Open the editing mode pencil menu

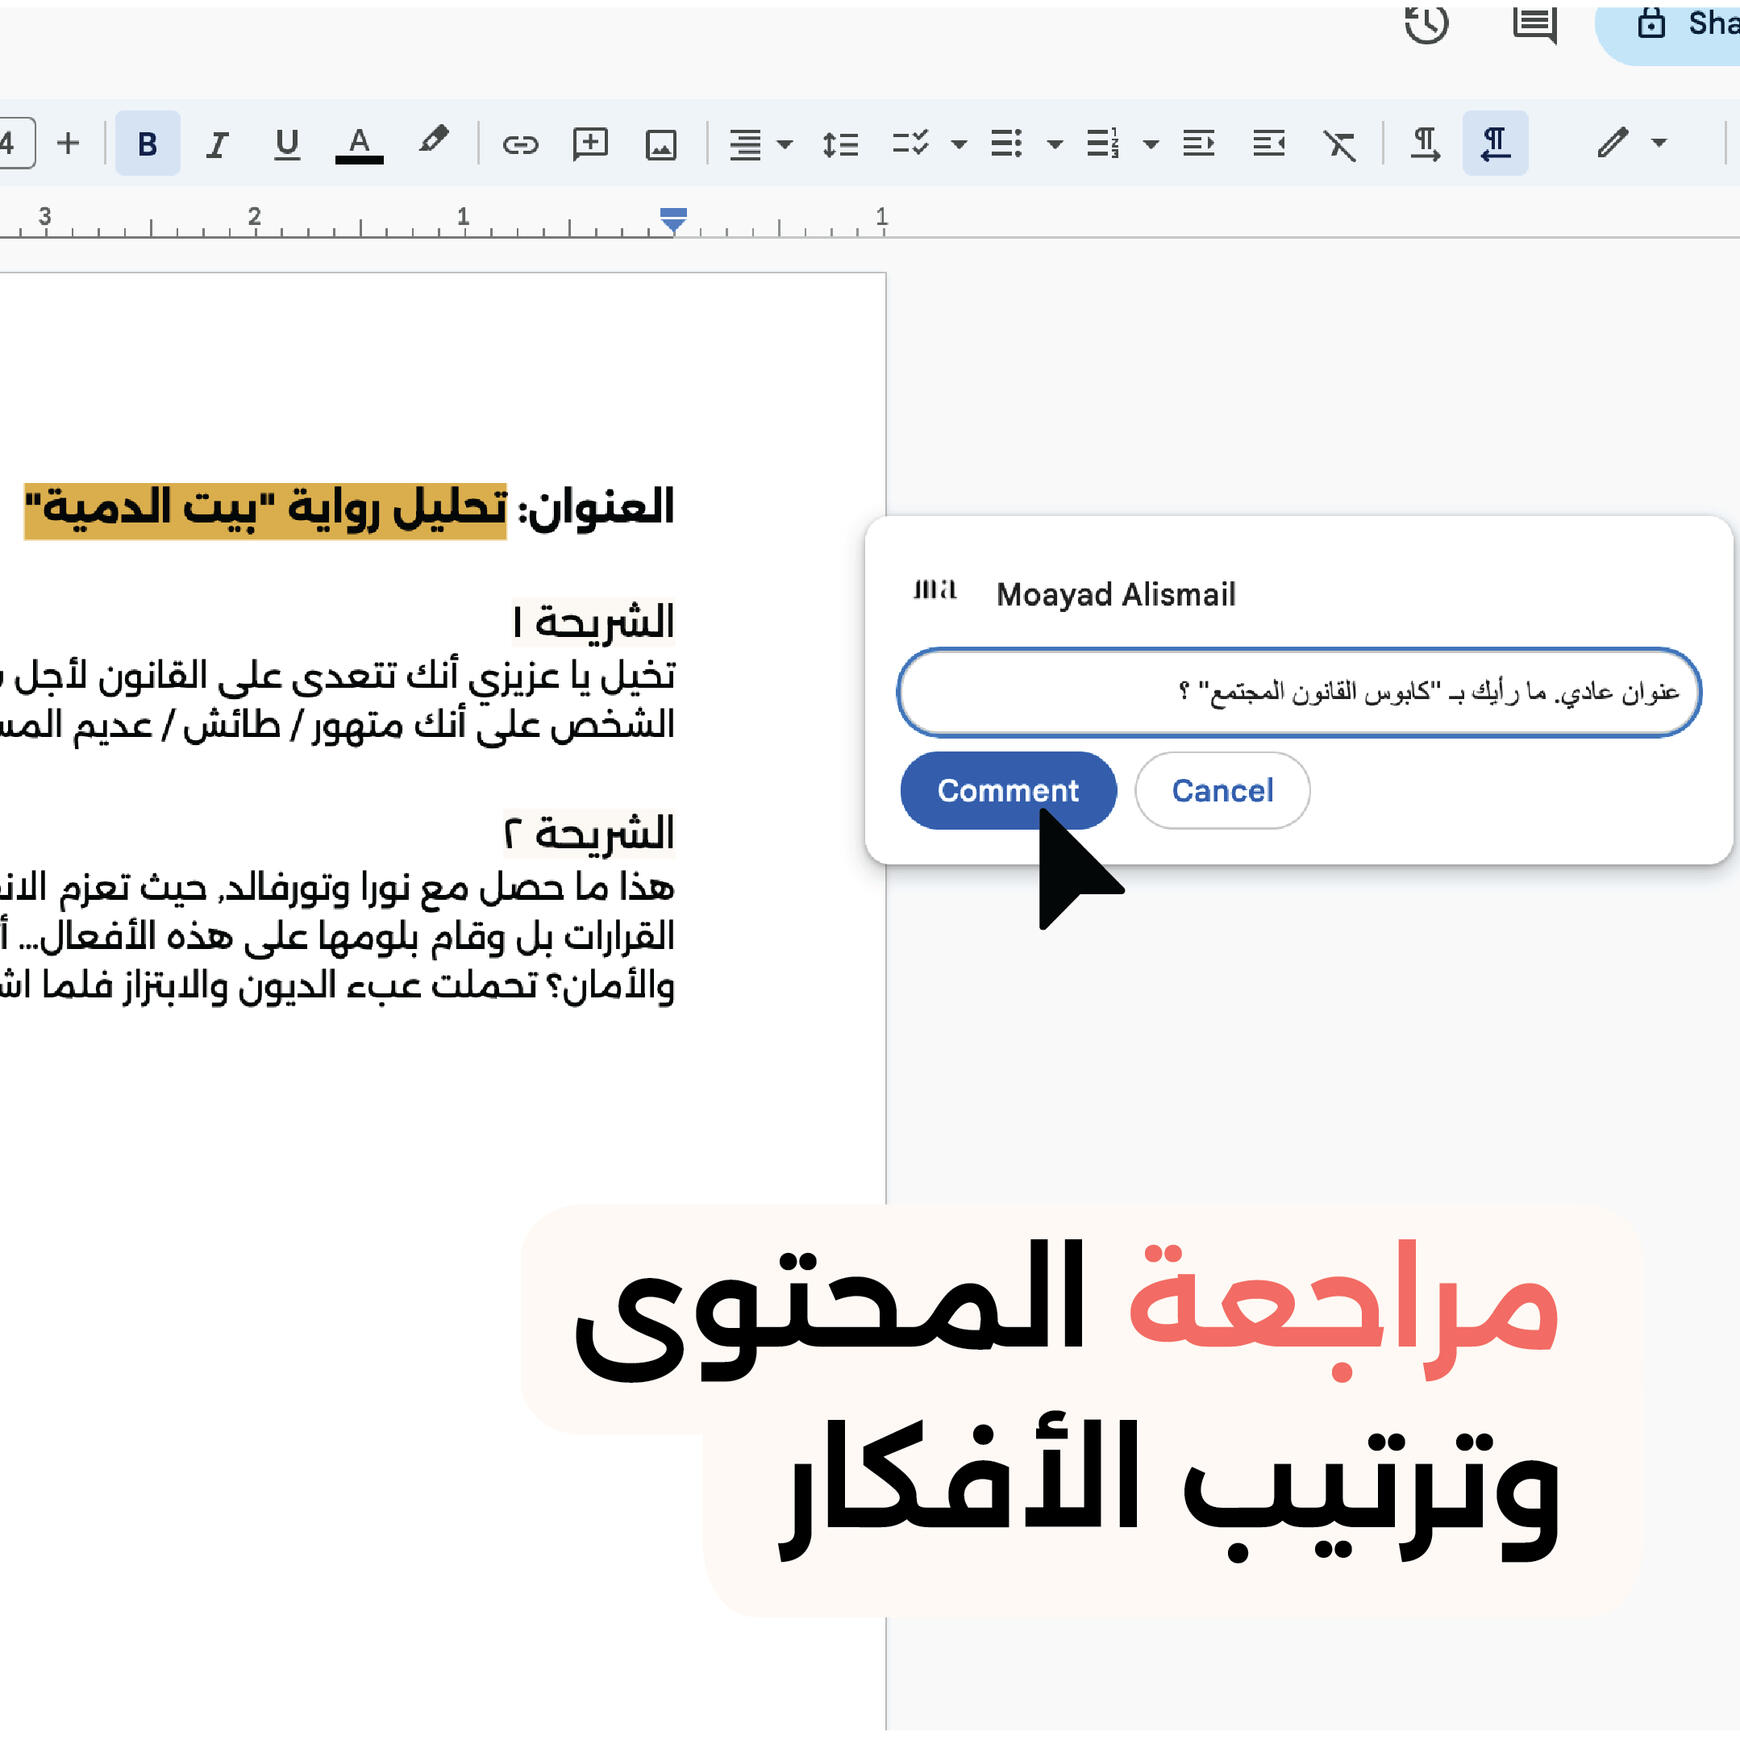pyautogui.click(x=1630, y=143)
